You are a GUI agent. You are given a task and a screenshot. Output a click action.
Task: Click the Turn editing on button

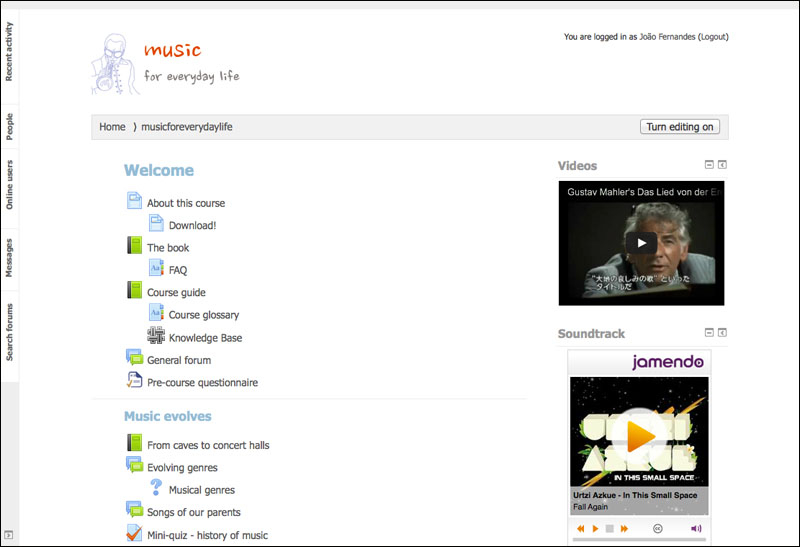tap(679, 127)
